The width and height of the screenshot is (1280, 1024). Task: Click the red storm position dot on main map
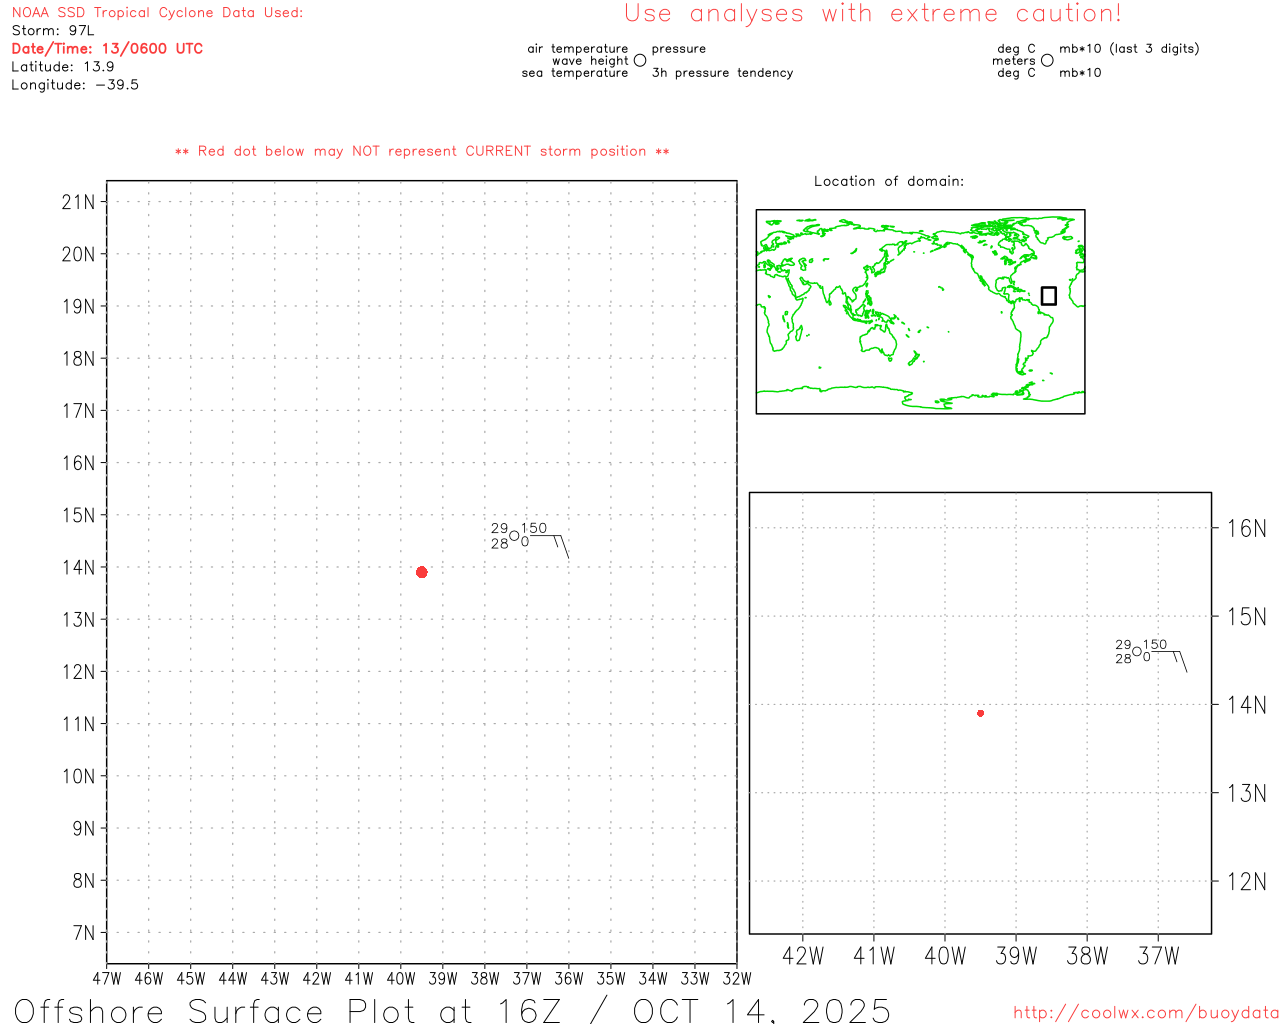421,572
